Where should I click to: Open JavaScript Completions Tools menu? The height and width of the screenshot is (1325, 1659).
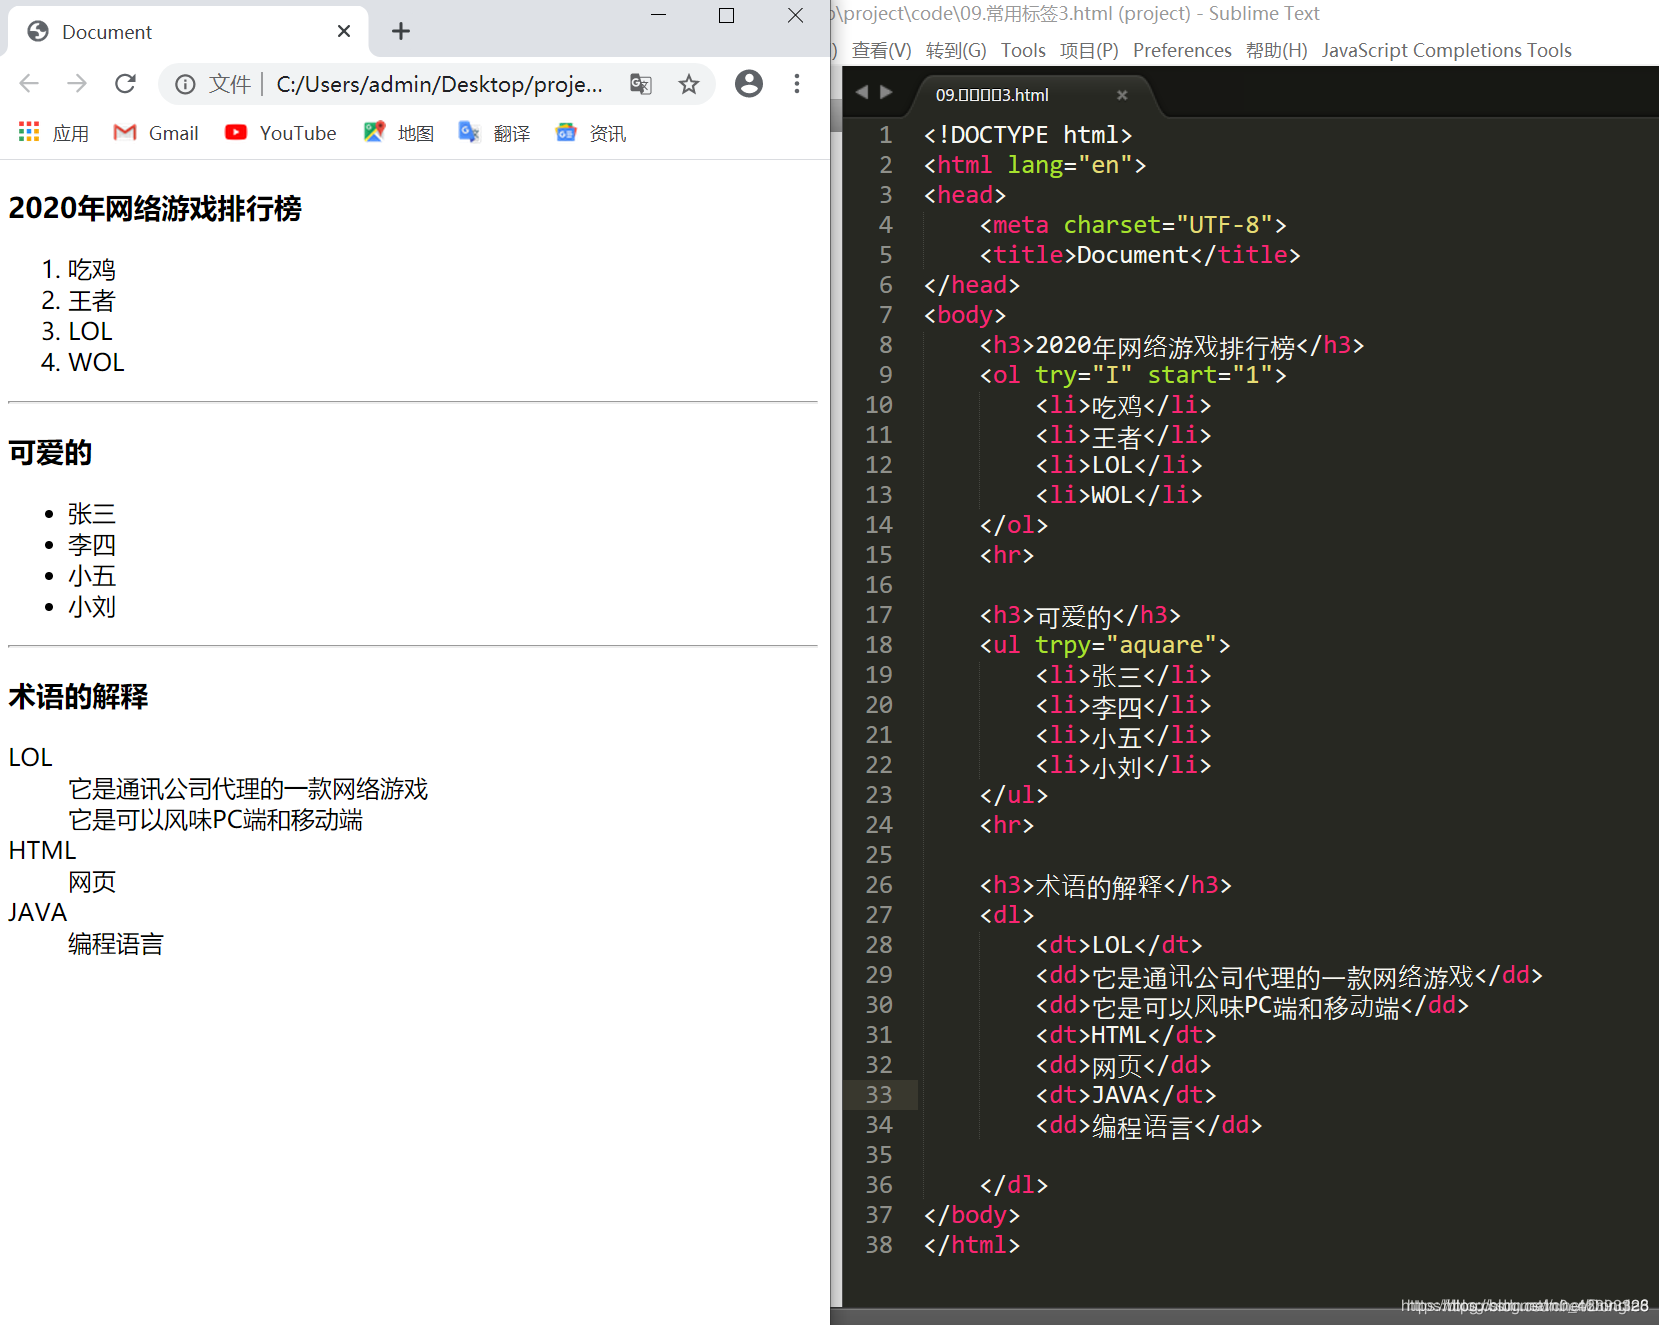(1446, 50)
